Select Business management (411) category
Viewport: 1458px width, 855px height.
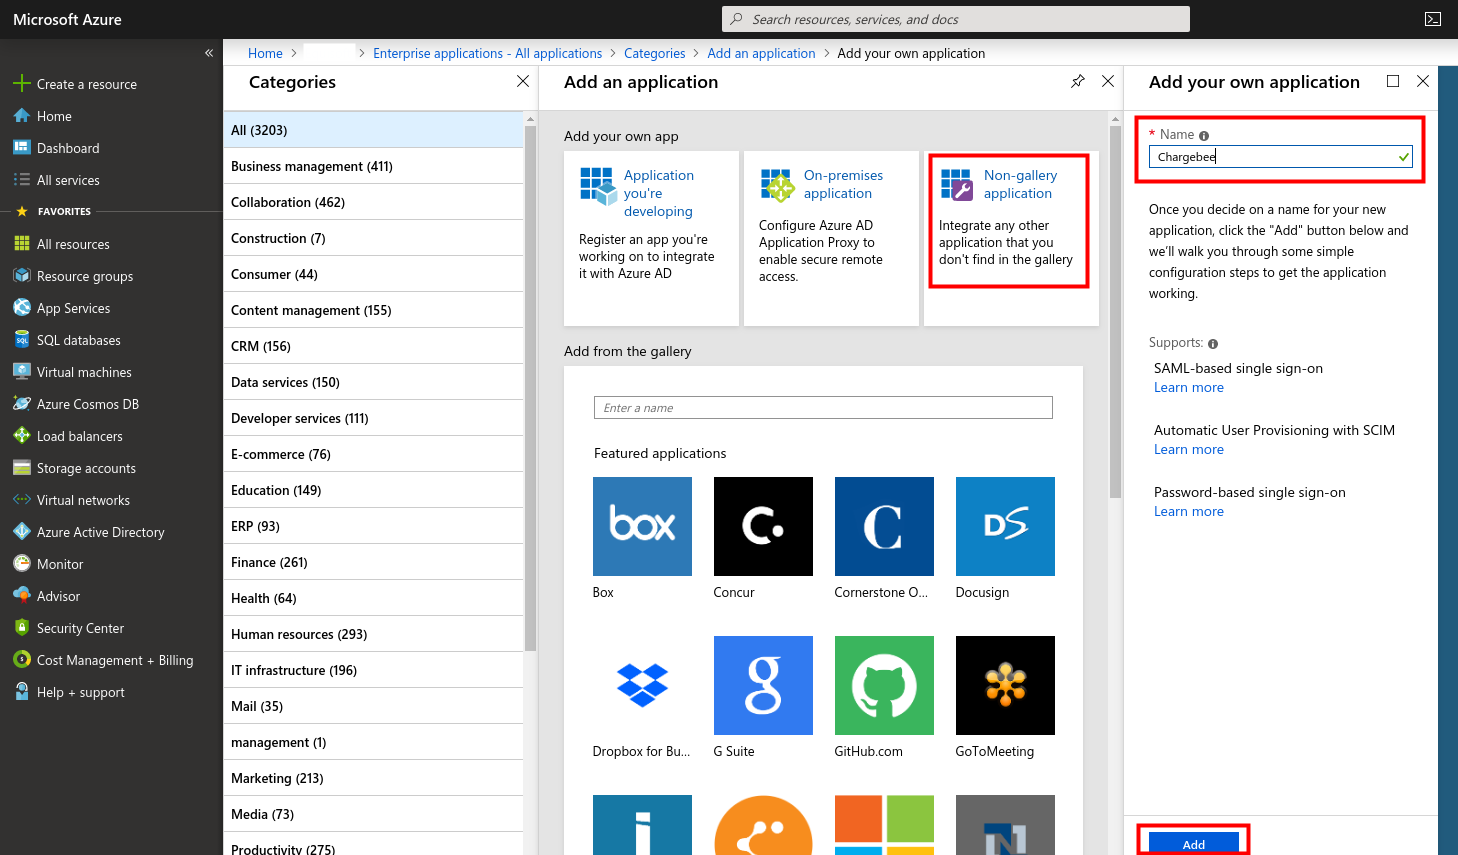click(373, 166)
